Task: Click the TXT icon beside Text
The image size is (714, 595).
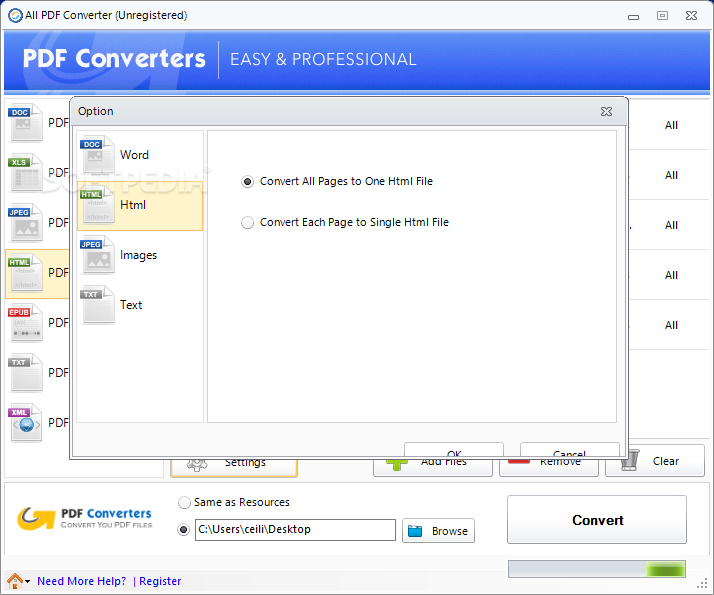Action: (97, 305)
